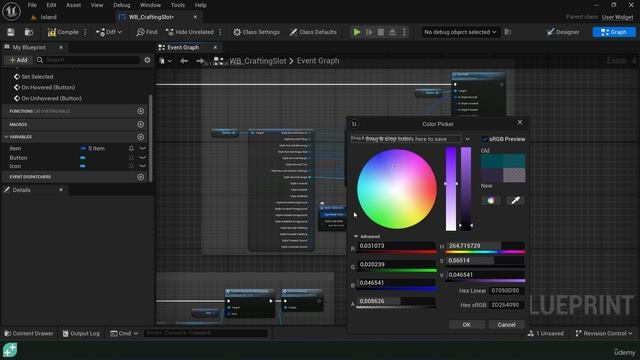Open the debug object selector dropdown
The height and width of the screenshot is (360, 640).
[x=460, y=32]
